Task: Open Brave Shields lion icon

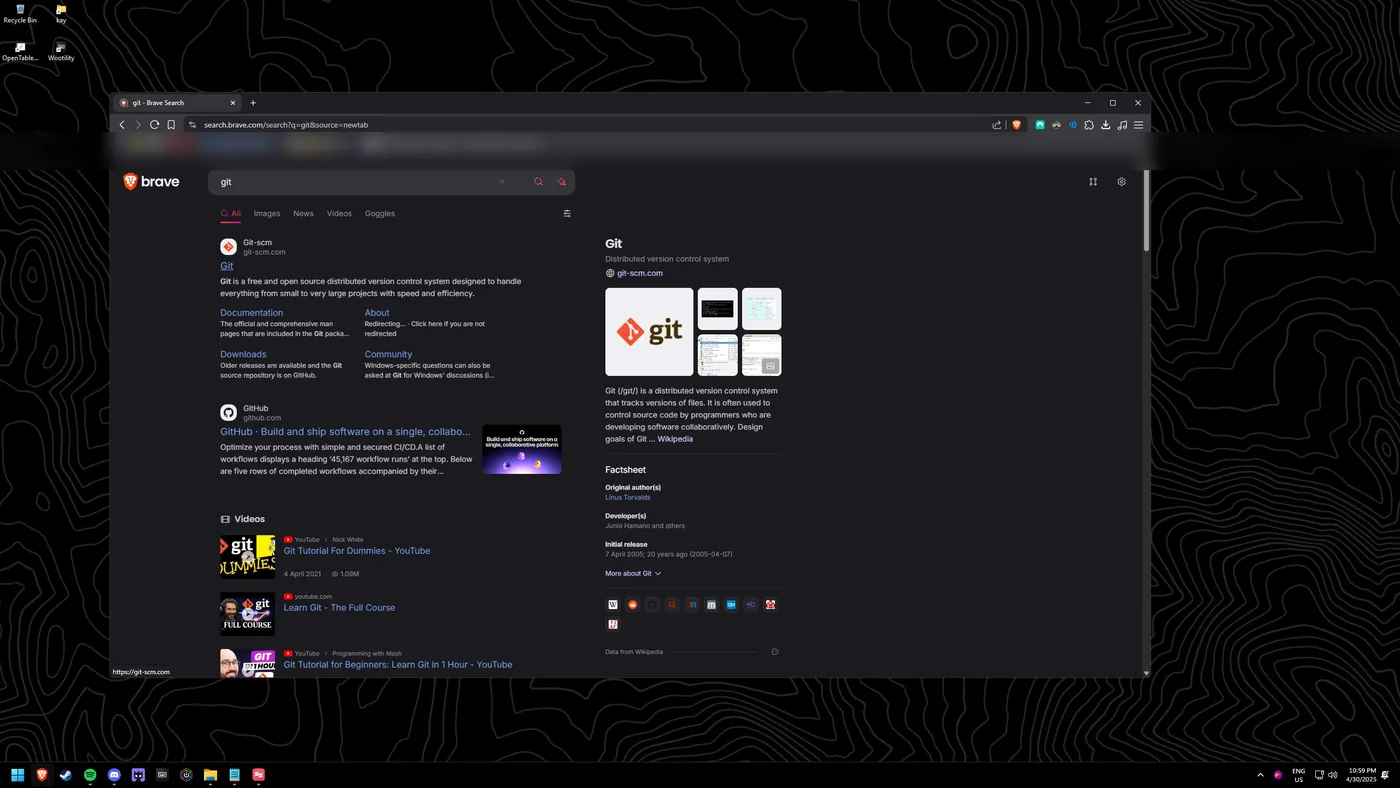Action: [1017, 125]
